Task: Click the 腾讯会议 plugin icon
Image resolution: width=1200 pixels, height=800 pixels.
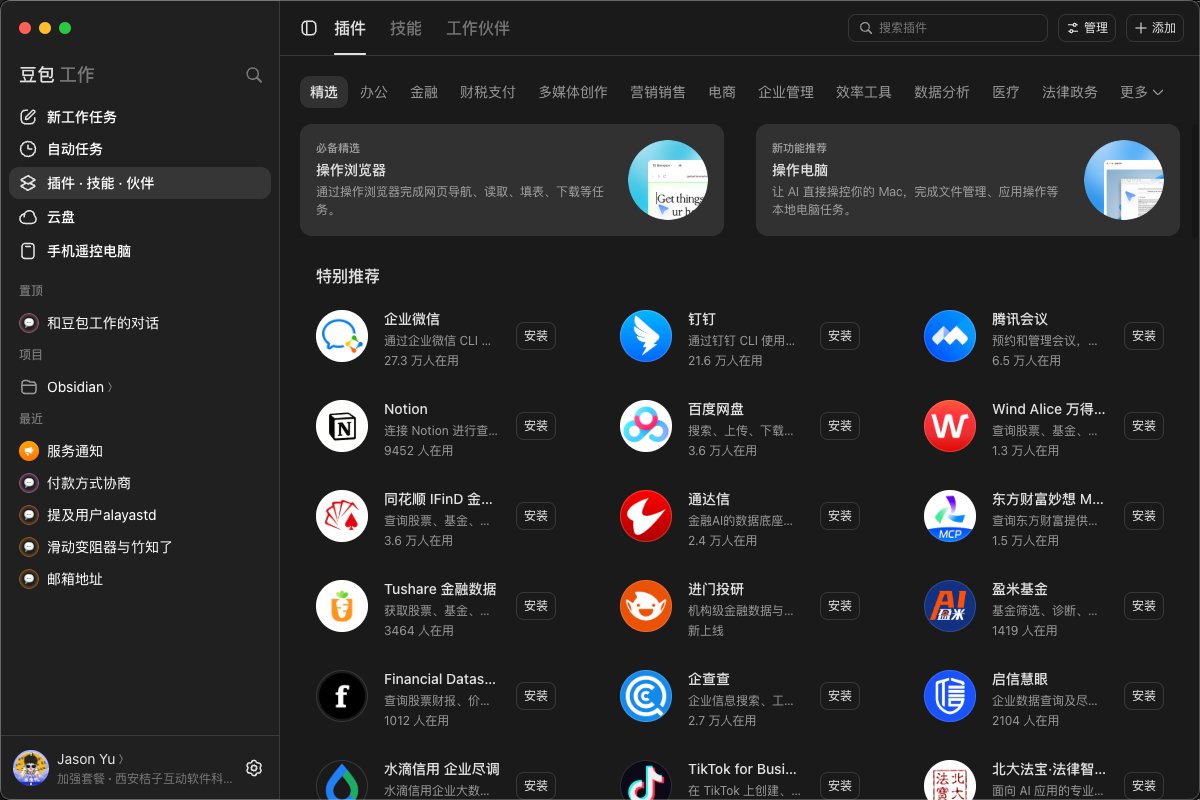Action: [x=950, y=336]
